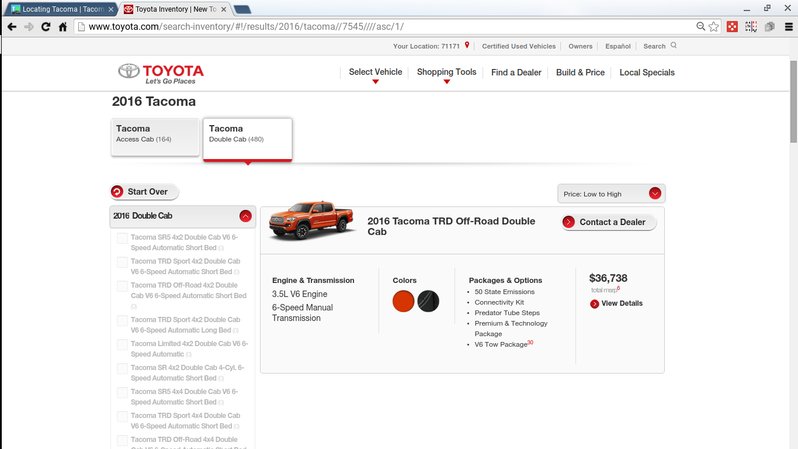This screenshot has width=798, height=449.
Task: Close the Locating Tacoma tab
Action: click(110, 9)
